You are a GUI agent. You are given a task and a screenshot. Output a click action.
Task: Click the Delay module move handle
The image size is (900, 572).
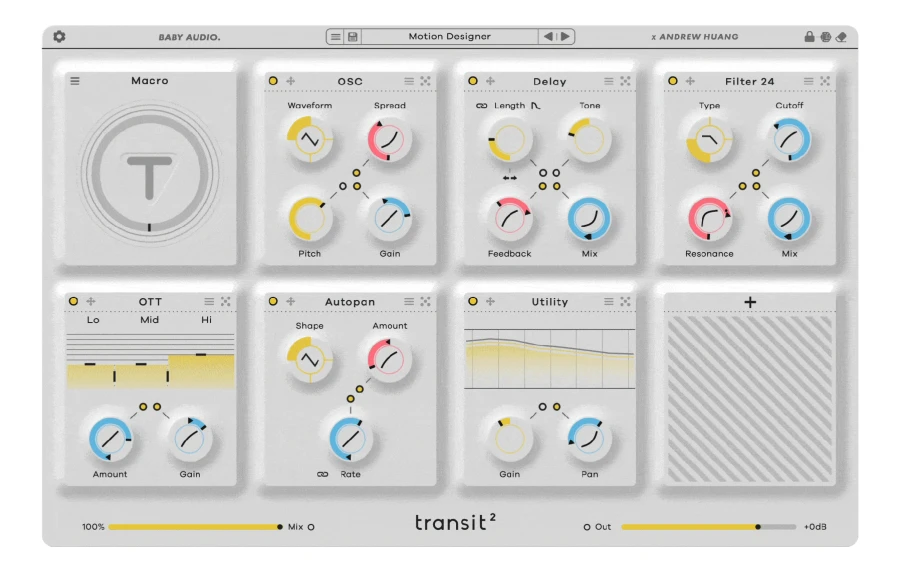pyautogui.click(x=491, y=81)
